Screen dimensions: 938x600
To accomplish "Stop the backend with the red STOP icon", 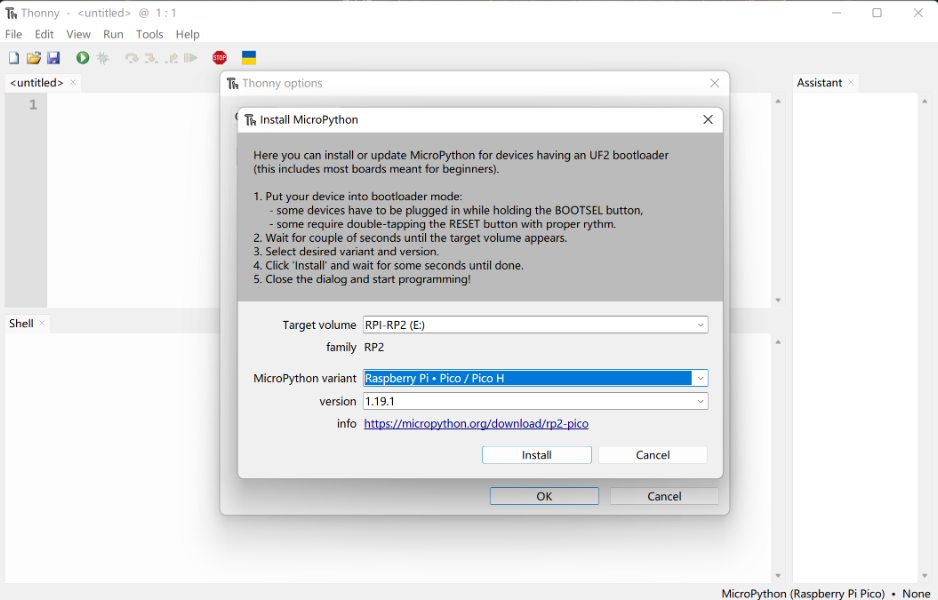I will [x=220, y=57].
